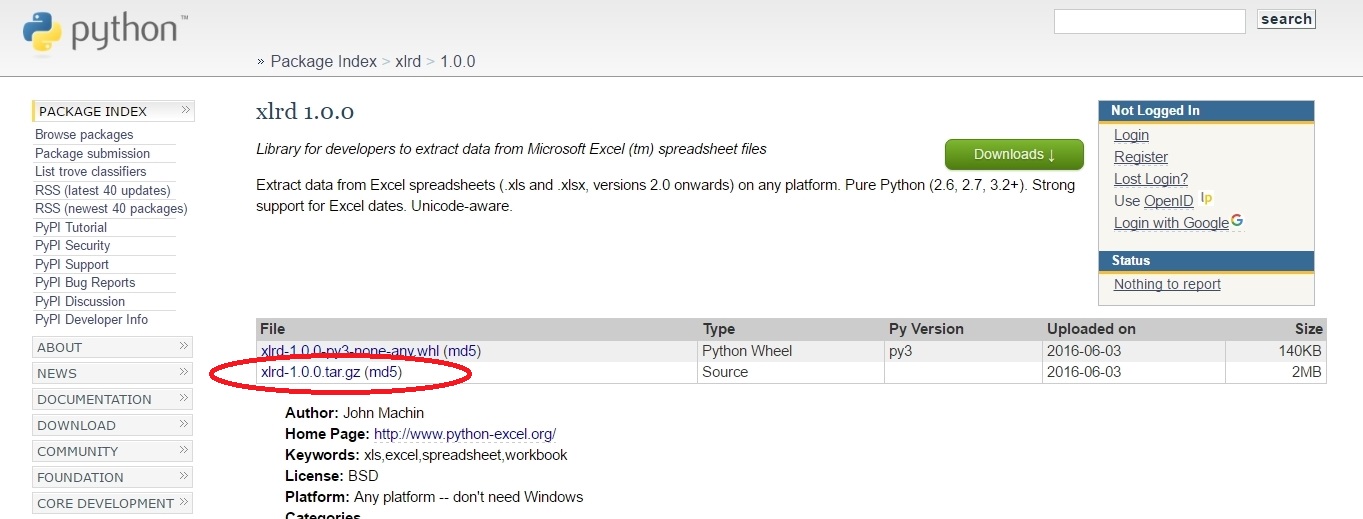The width and height of the screenshot is (1363, 519).
Task: Open the python-excel.org home page link
Action: [465, 434]
